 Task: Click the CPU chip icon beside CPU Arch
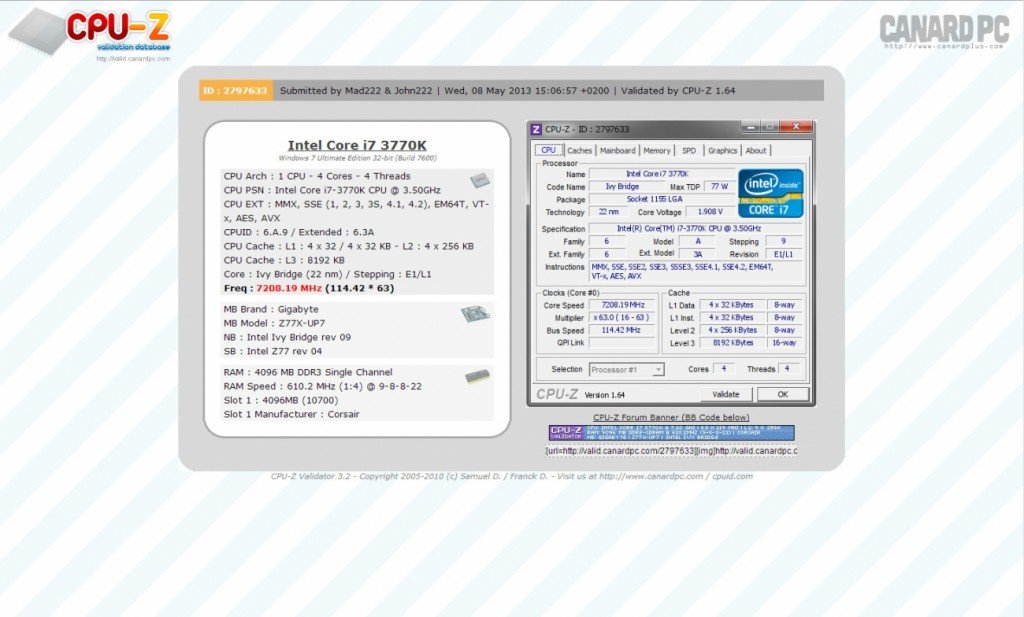479,181
